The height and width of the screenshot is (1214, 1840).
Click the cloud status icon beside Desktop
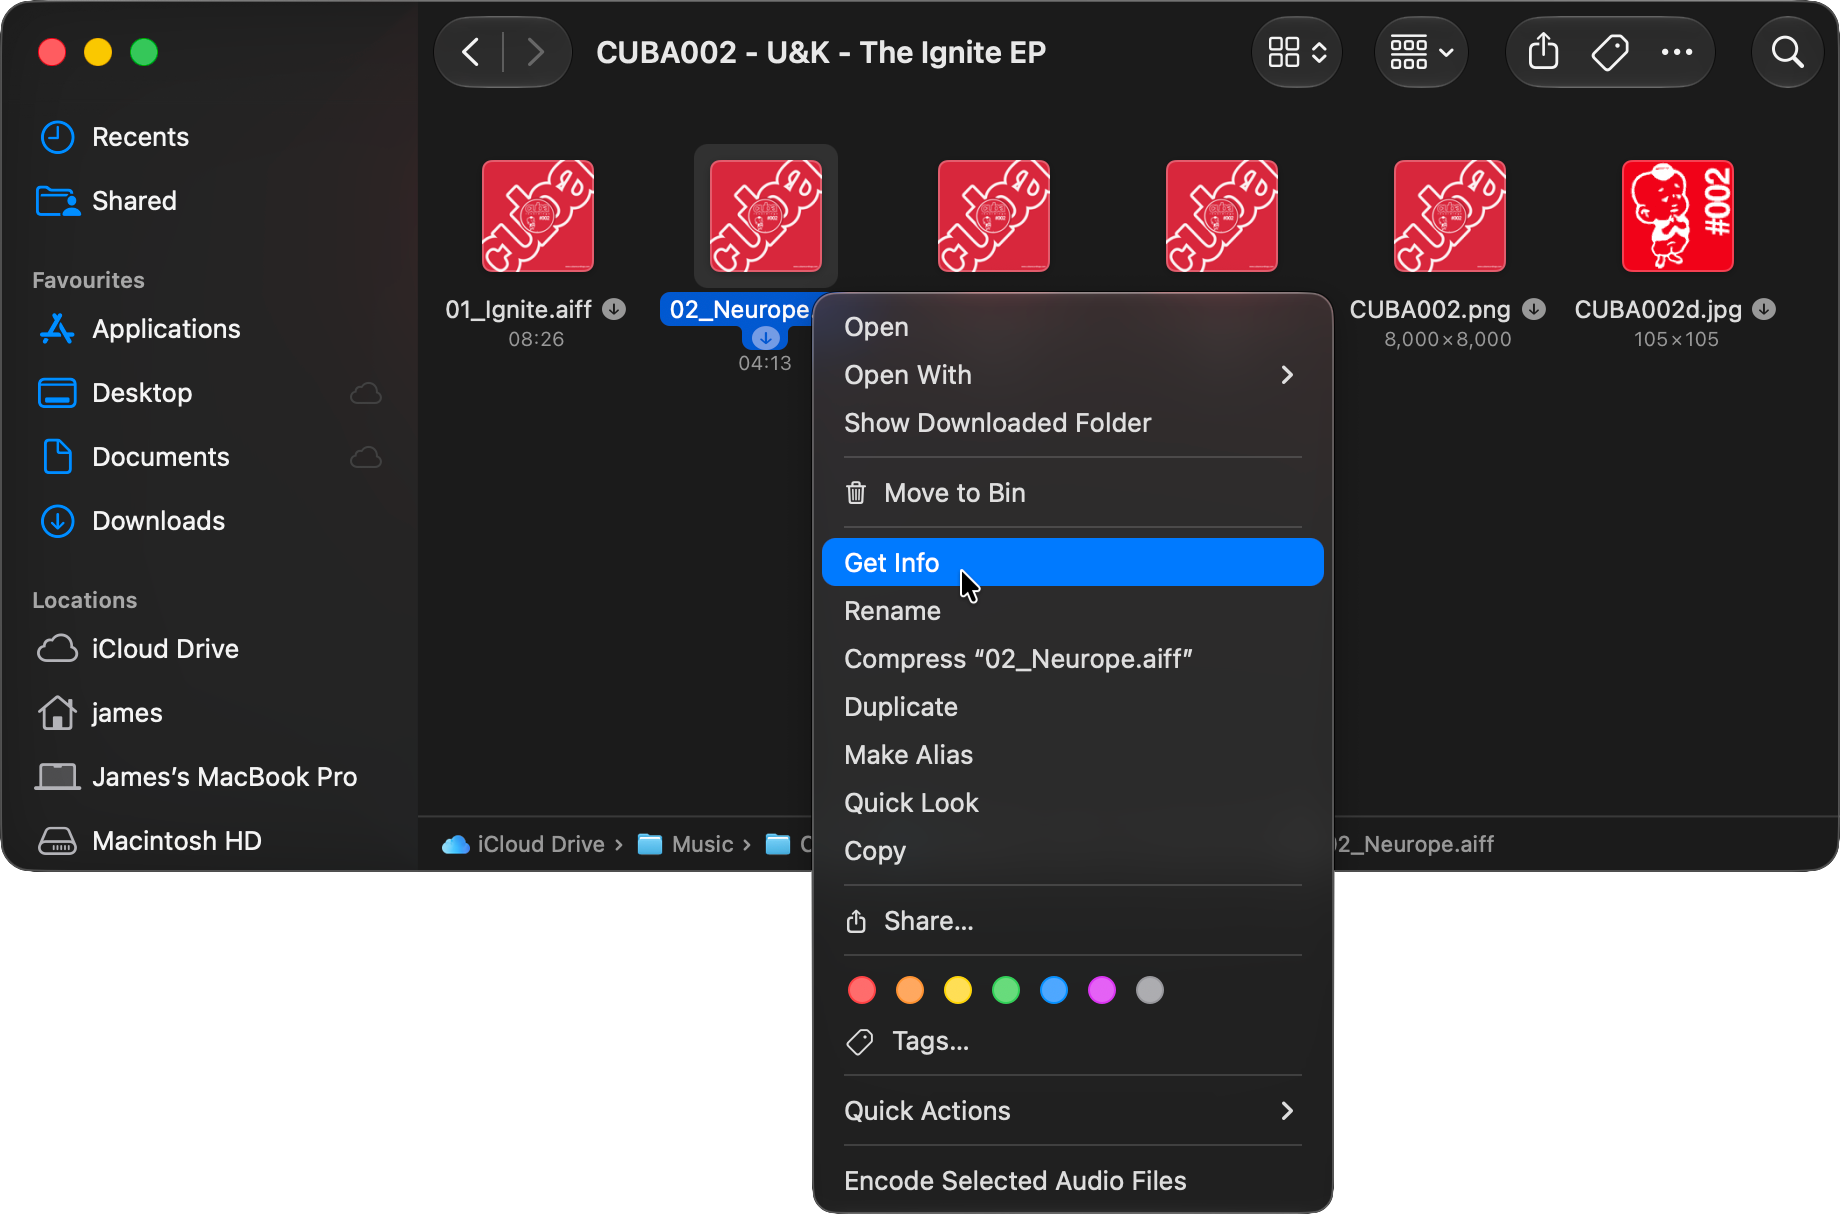366,393
